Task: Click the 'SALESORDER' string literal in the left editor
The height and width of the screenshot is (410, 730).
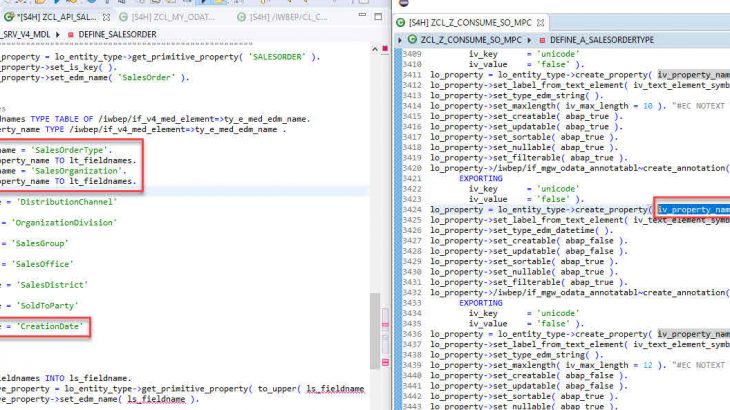Action: pos(277,57)
